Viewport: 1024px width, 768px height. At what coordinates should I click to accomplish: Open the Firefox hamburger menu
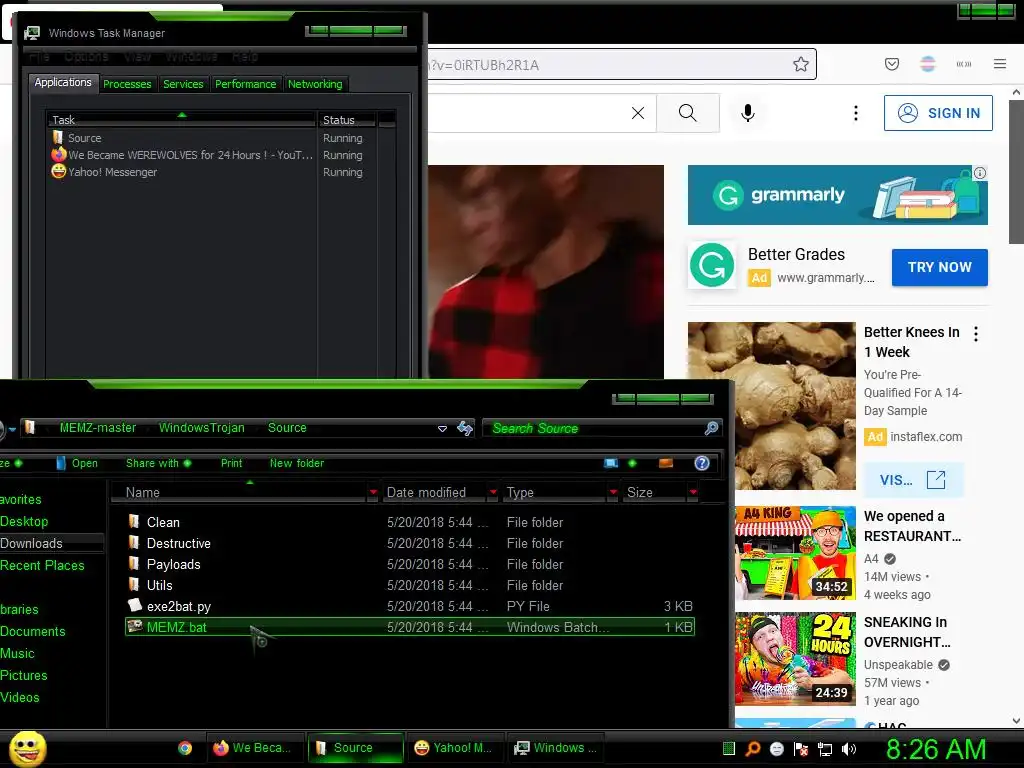coord(1000,63)
